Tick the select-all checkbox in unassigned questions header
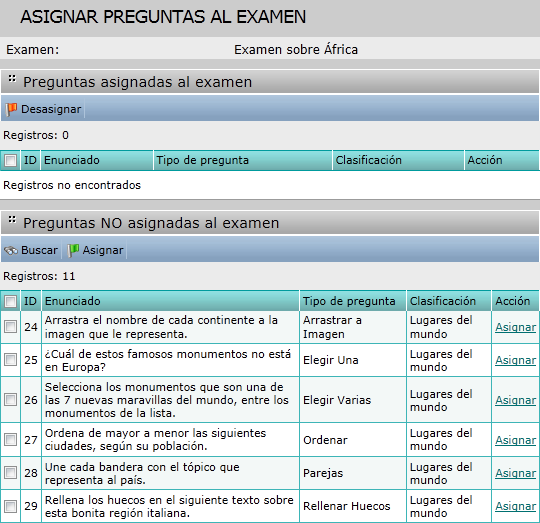 [10, 301]
